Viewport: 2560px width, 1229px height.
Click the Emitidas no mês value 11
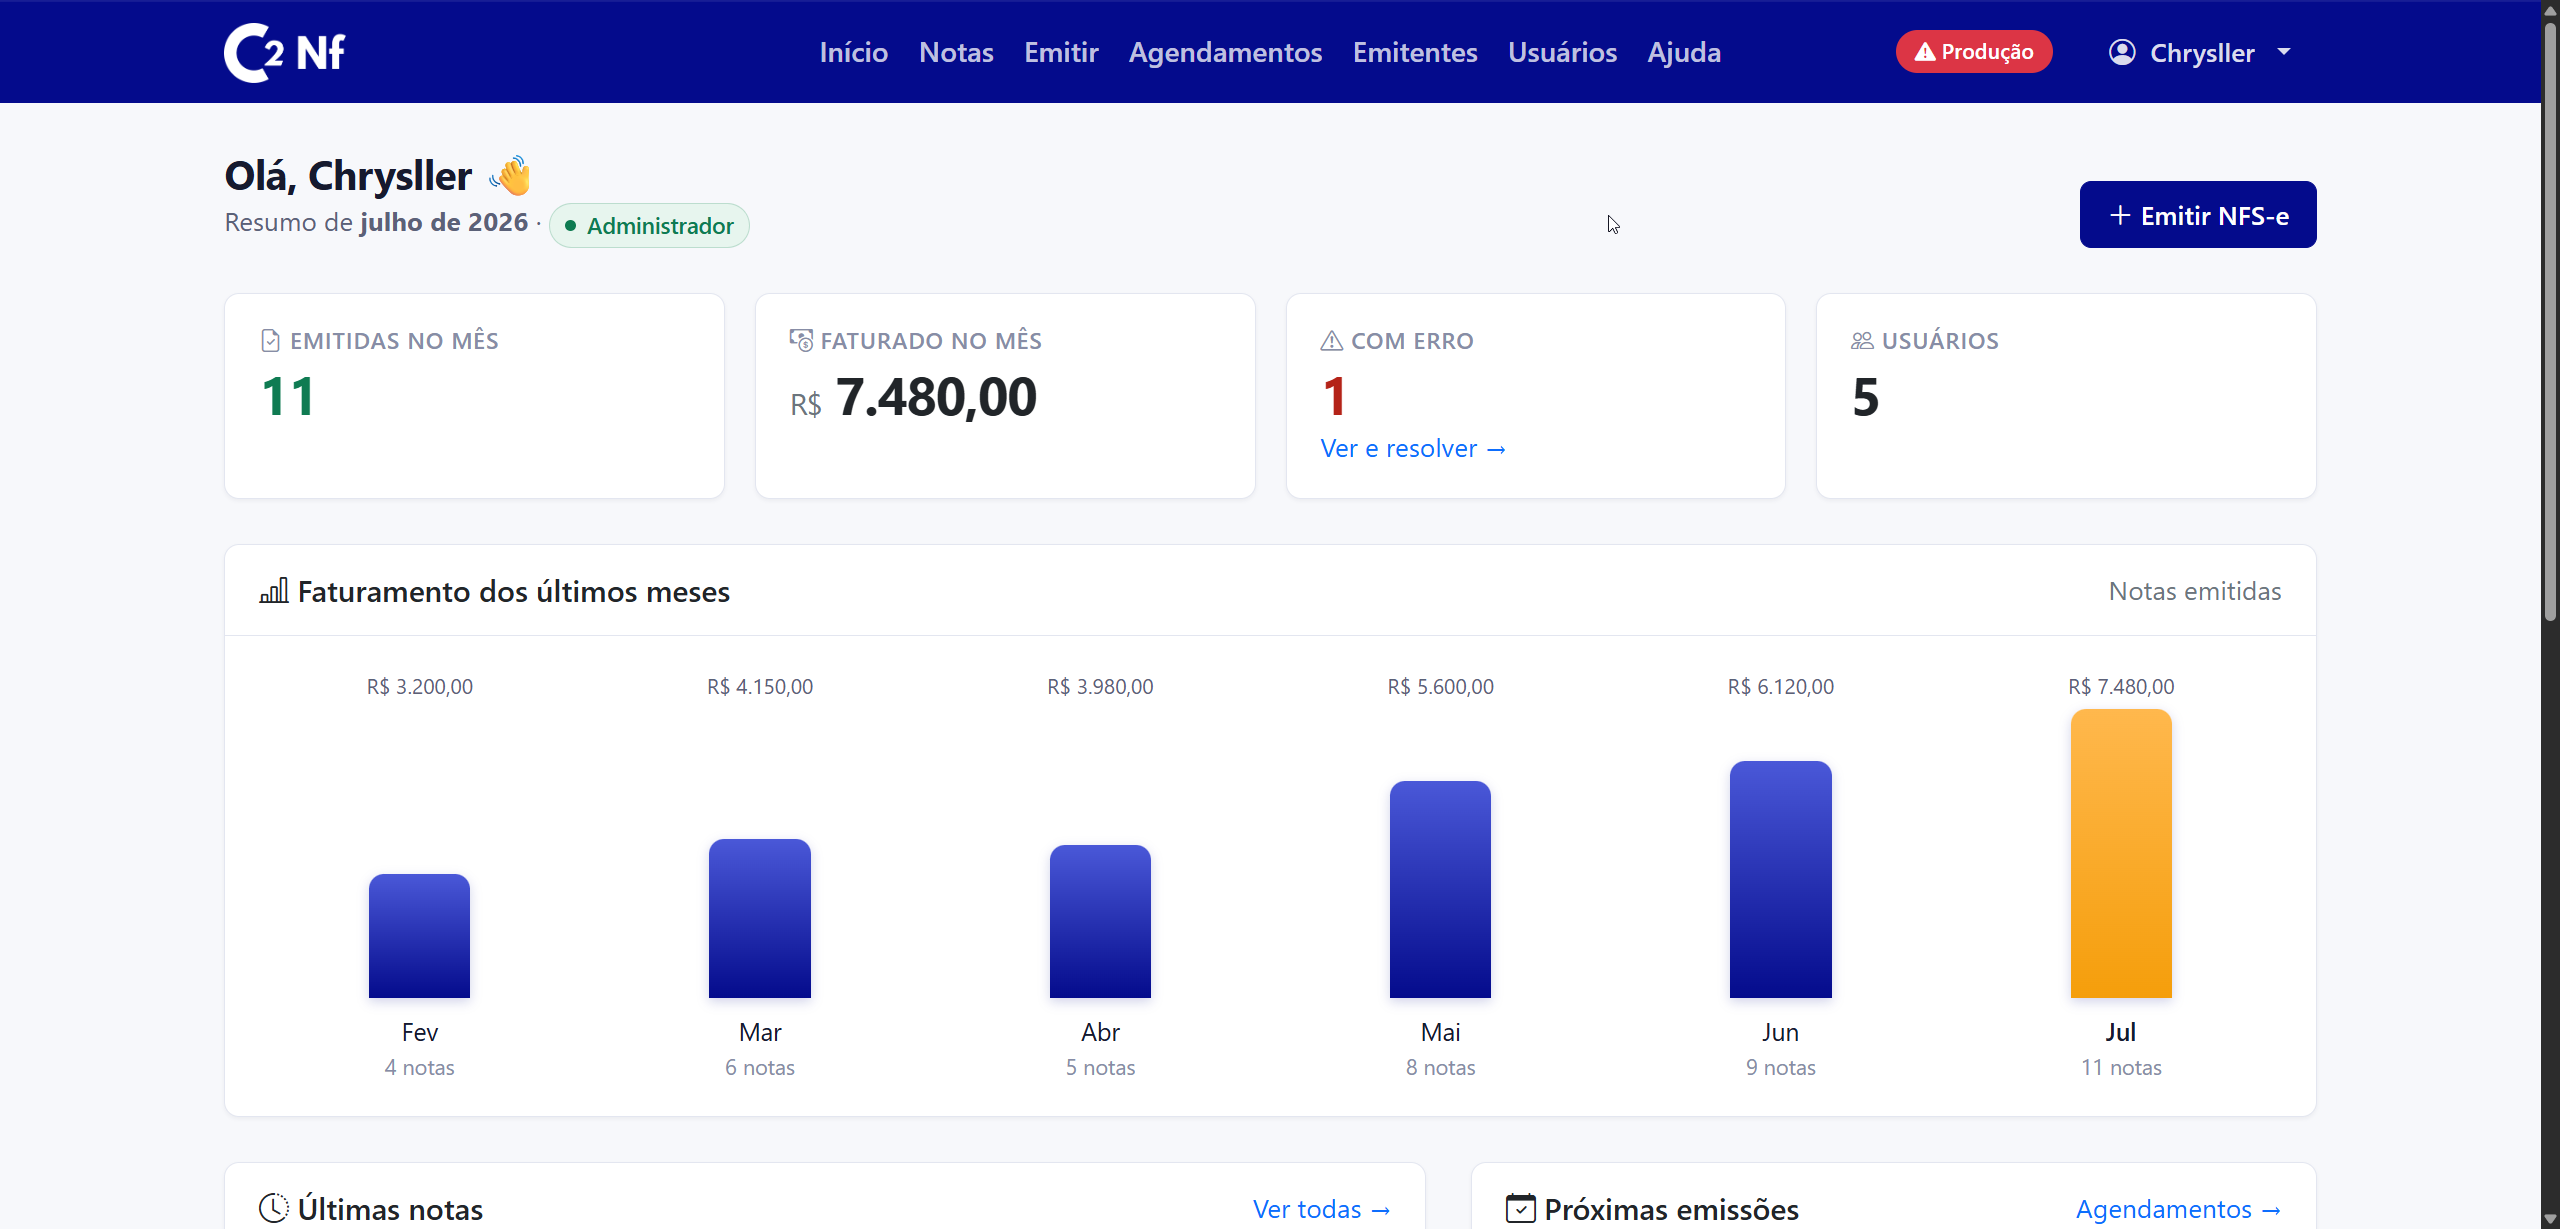tap(288, 397)
